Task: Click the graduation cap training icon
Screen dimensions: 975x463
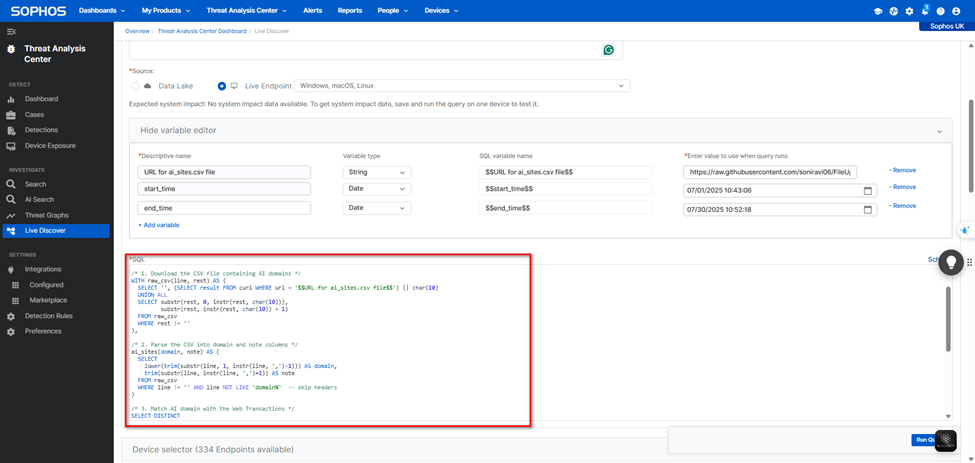Action: click(x=878, y=11)
